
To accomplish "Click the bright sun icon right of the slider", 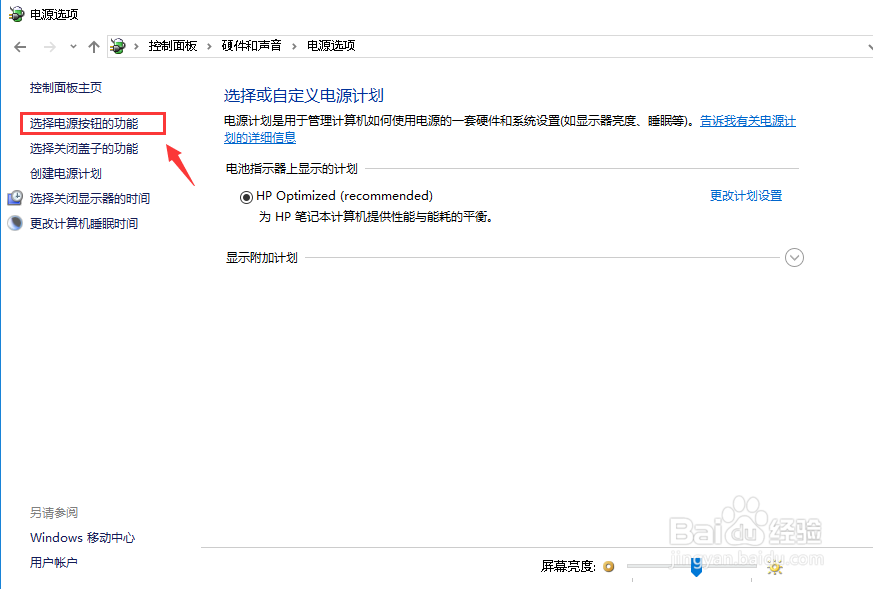I will [775, 566].
